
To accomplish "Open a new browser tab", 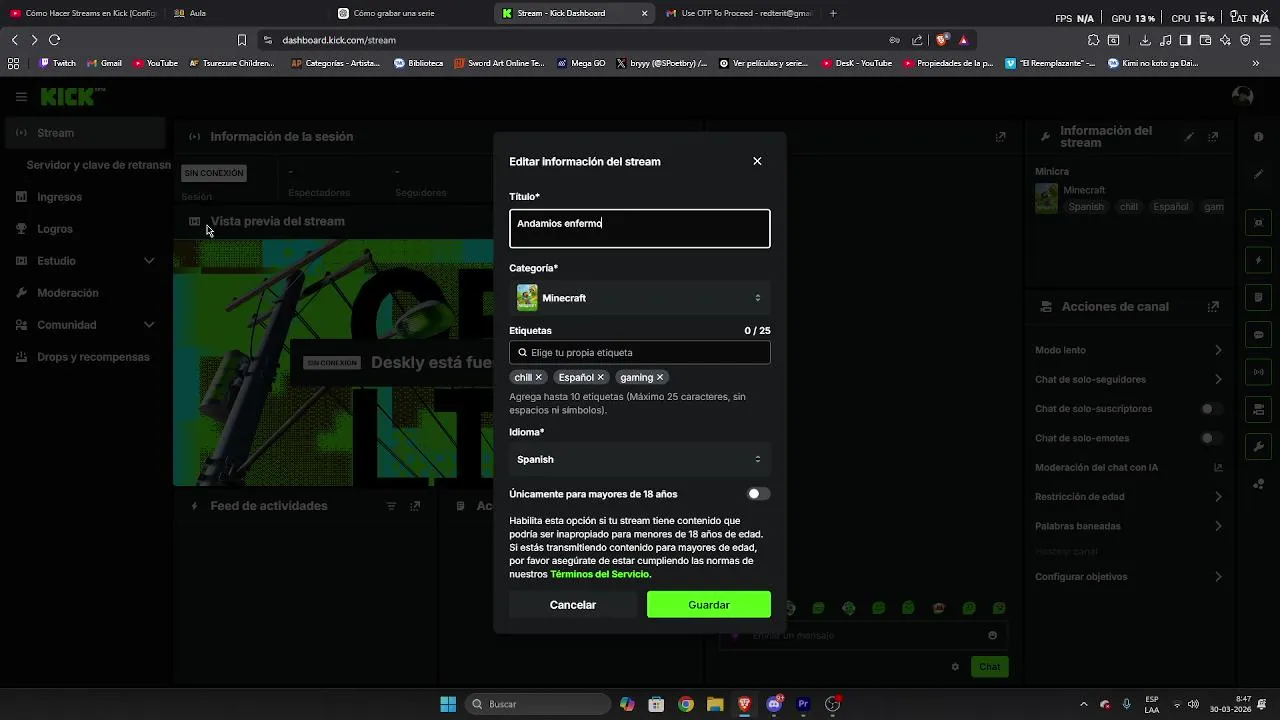I will pyautogui.click(x=833, y=13).
